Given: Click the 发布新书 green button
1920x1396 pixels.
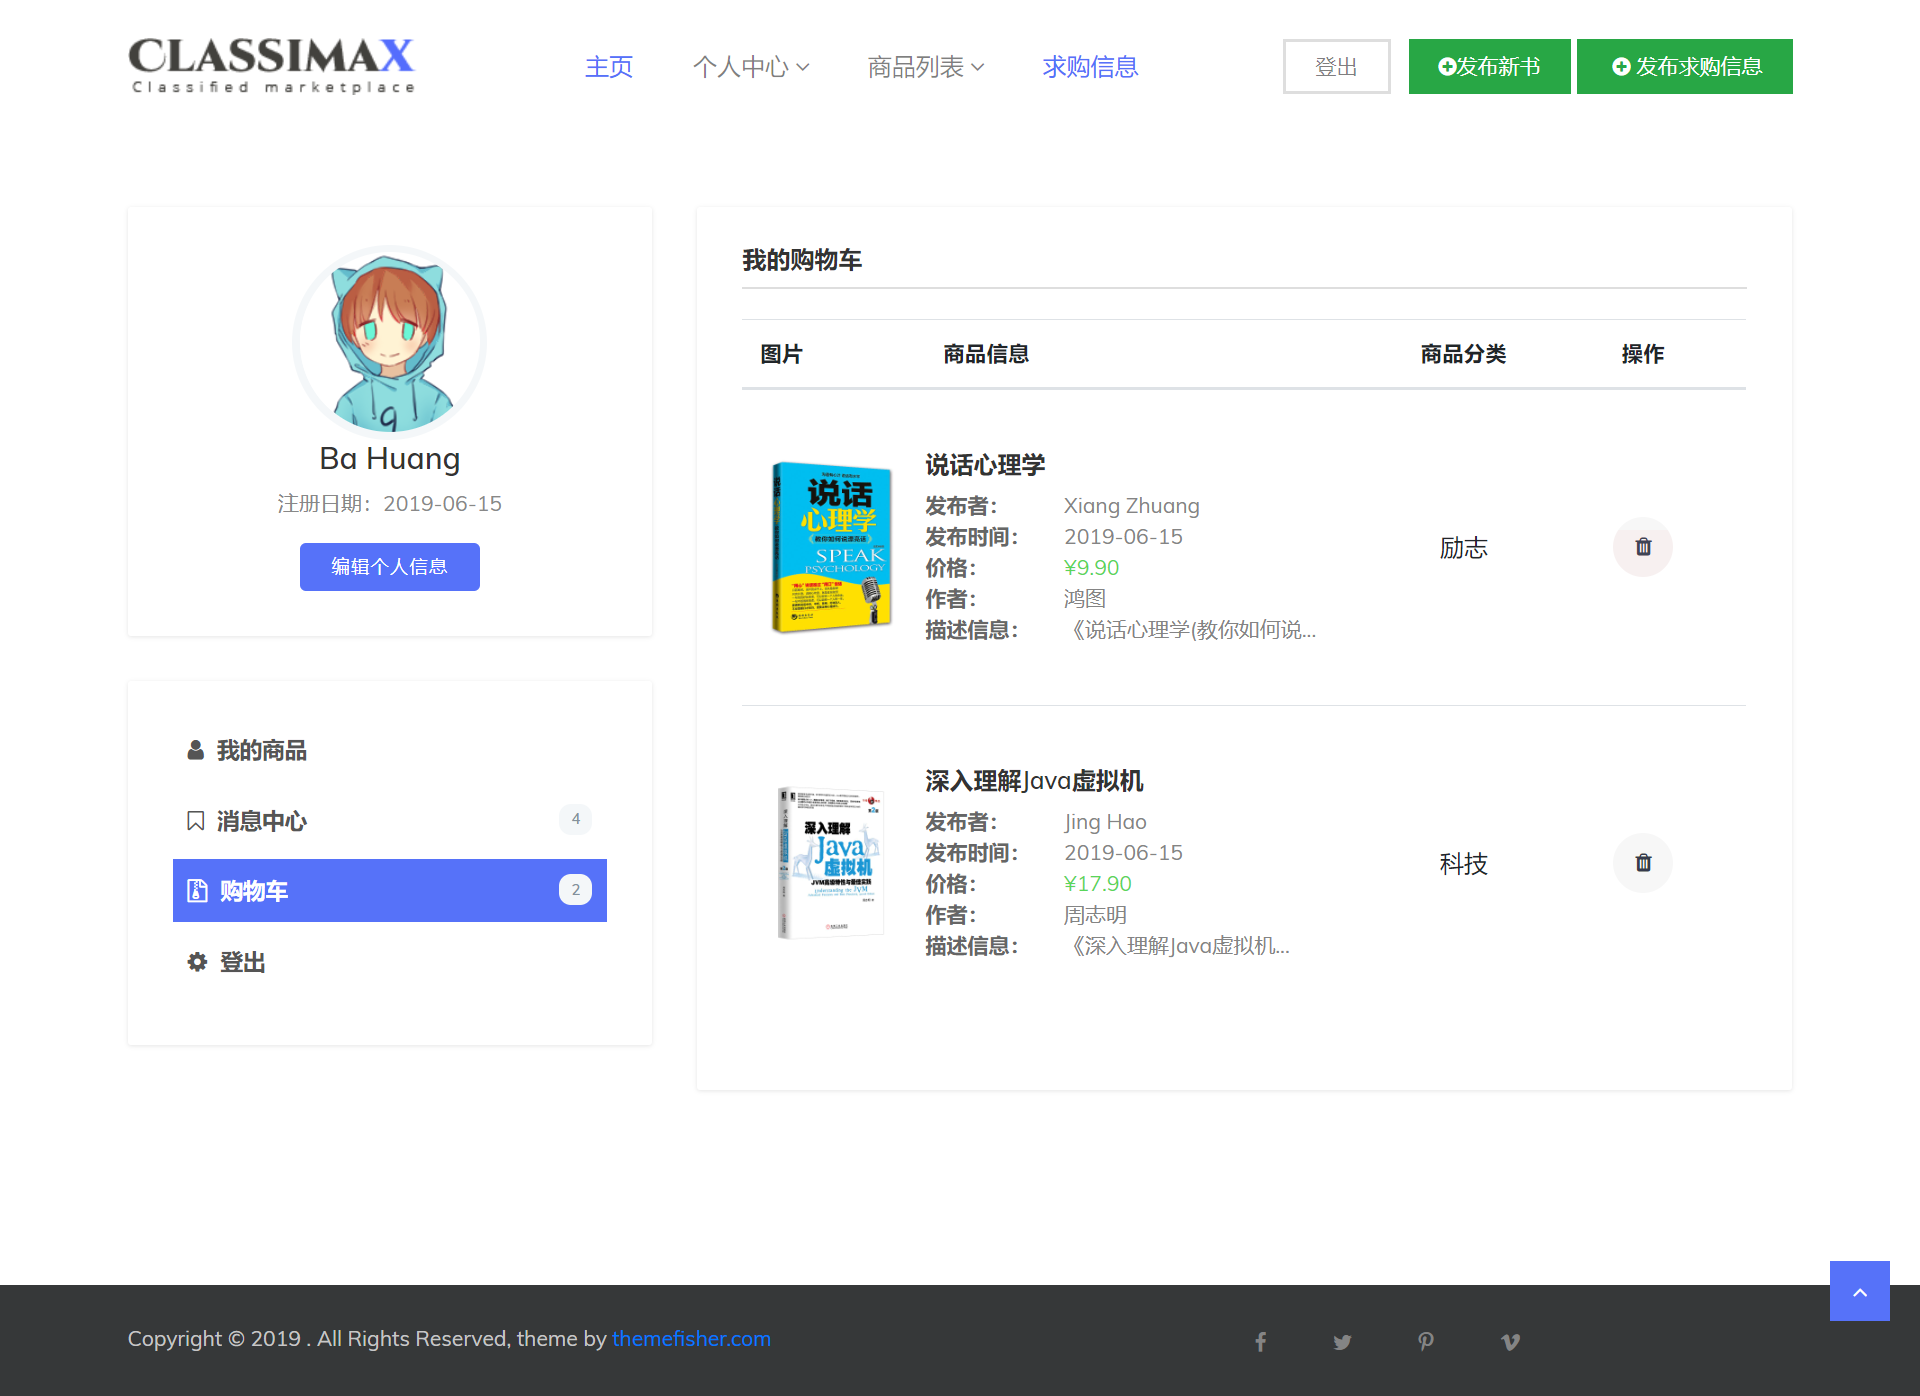Looking at the screenshot, I should point(1489,67).
